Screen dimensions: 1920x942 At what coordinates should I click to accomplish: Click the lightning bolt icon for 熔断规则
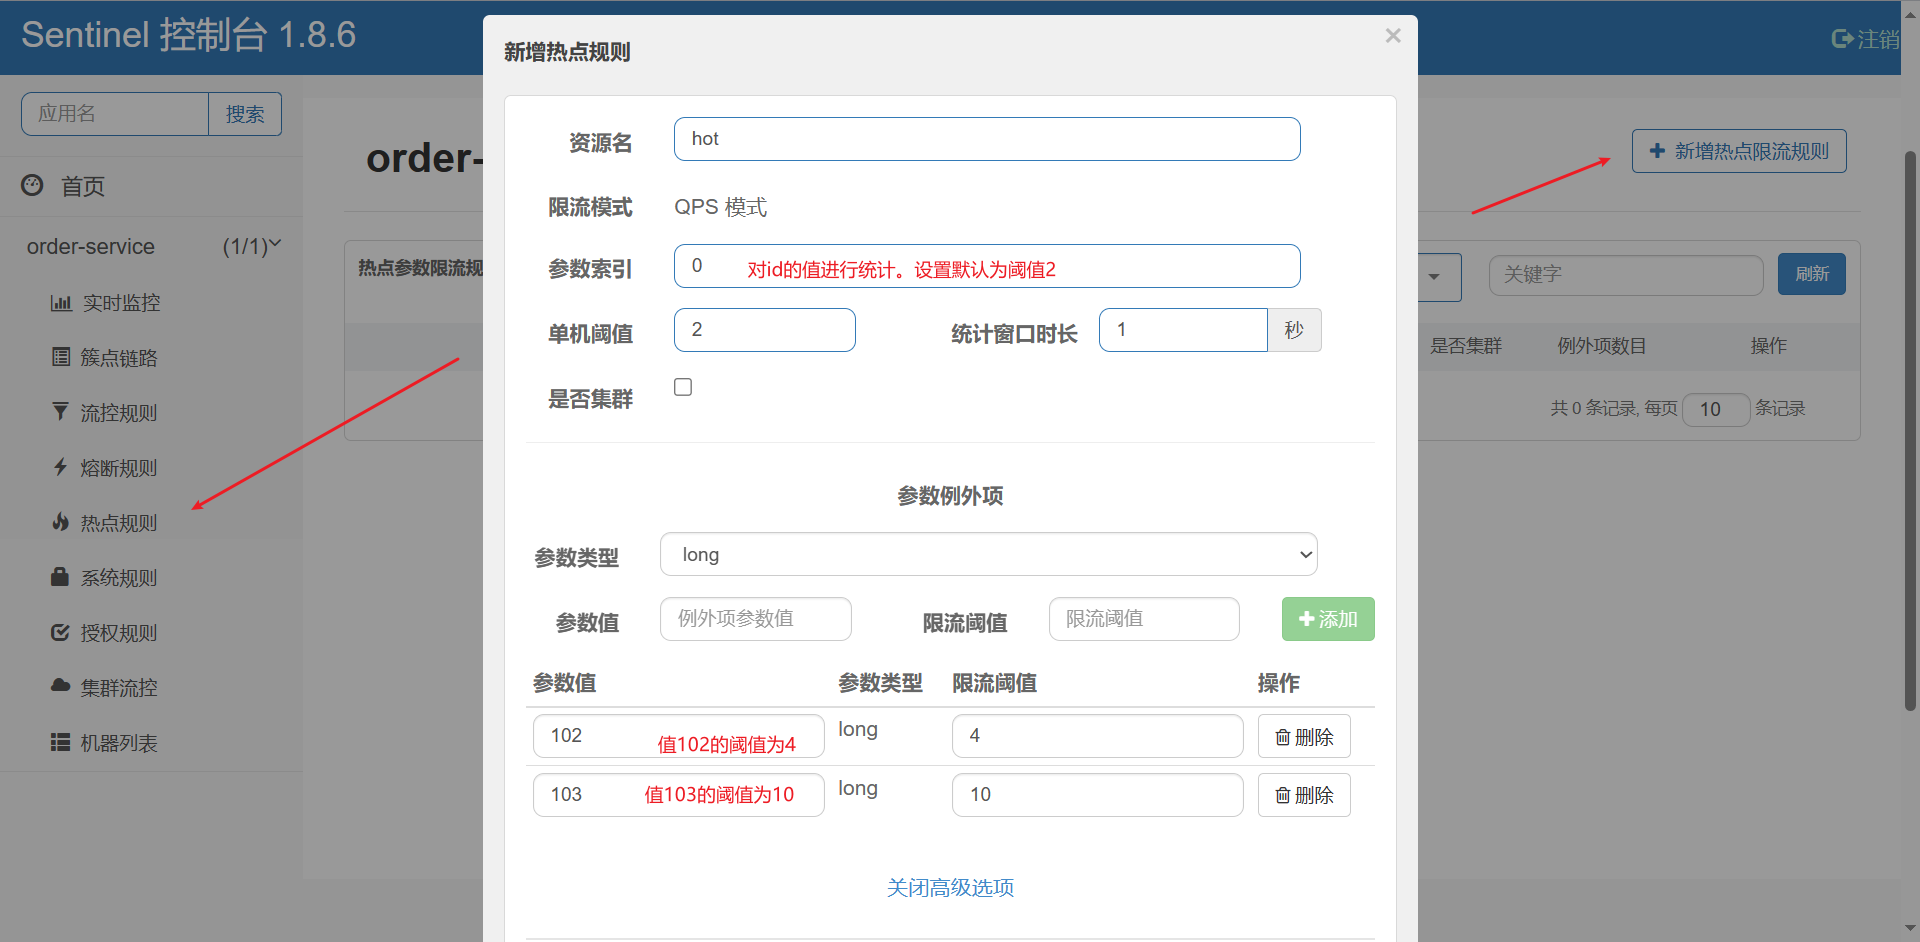[x=61, y=467]
